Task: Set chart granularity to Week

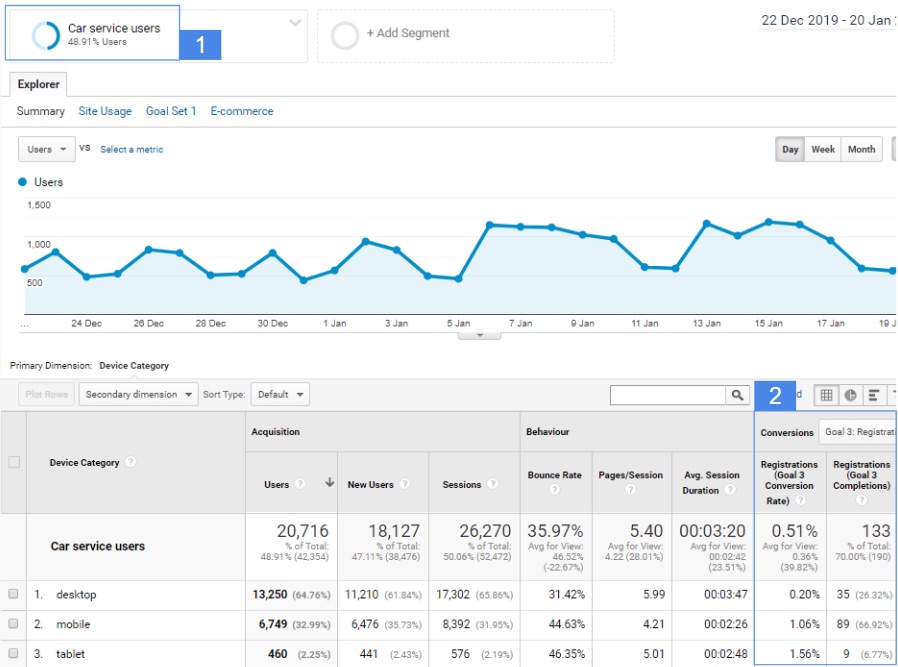Action: pos(823,149)
